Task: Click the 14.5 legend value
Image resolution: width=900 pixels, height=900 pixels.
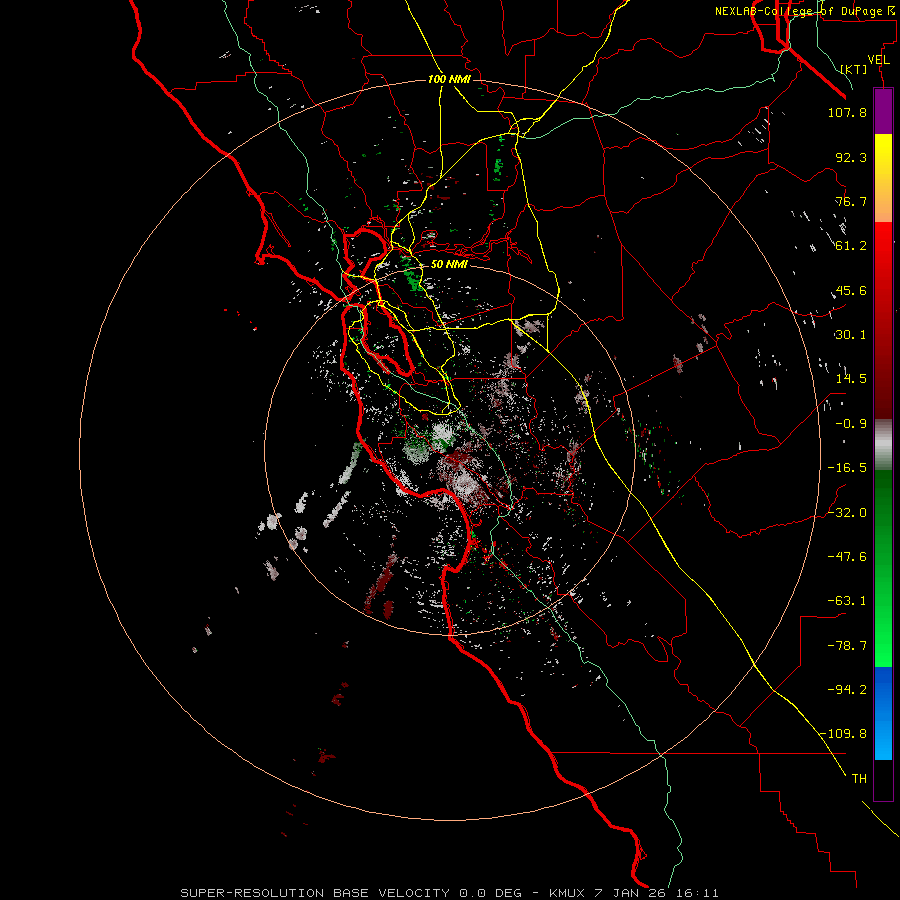Action: point(851,379)
